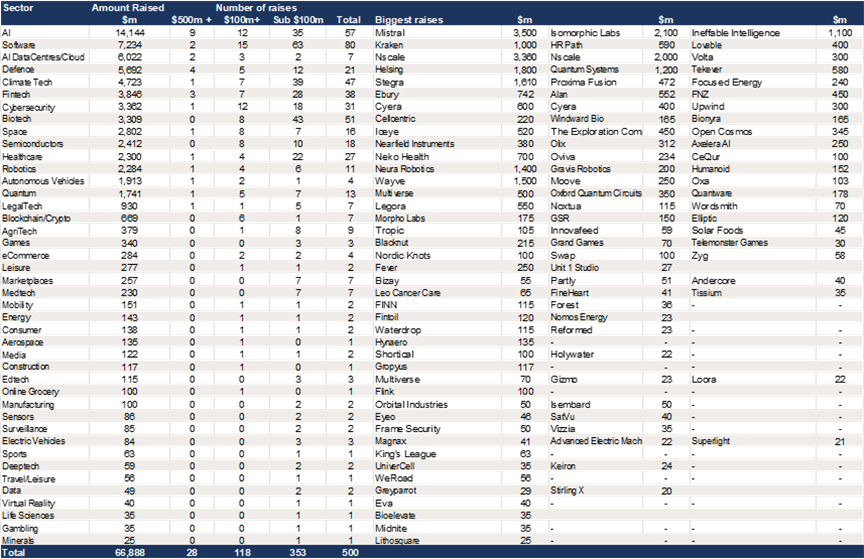
Task: Select the 'AI DataCentres/Cloud' sector cell
Action: pyautogui.click(x=43, y=57)
